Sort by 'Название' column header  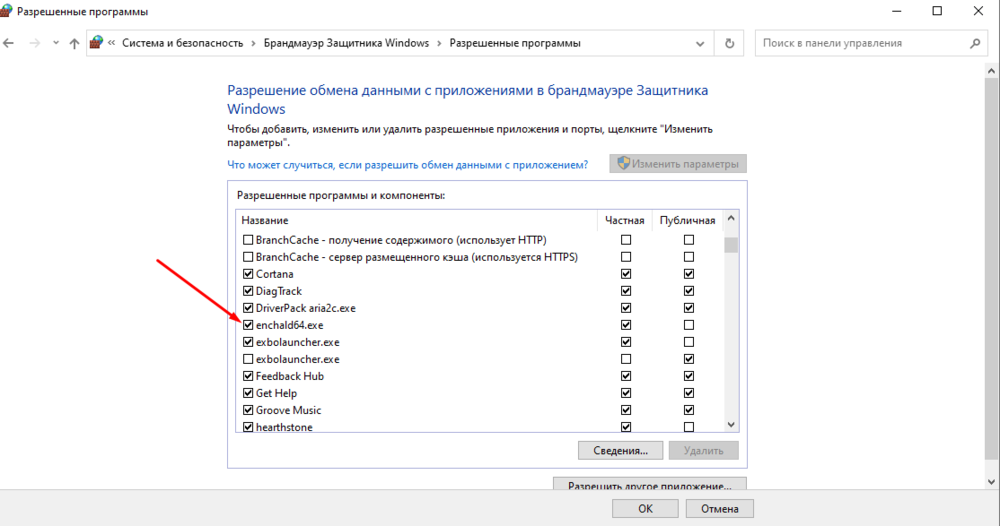click(x=265, y=220)
